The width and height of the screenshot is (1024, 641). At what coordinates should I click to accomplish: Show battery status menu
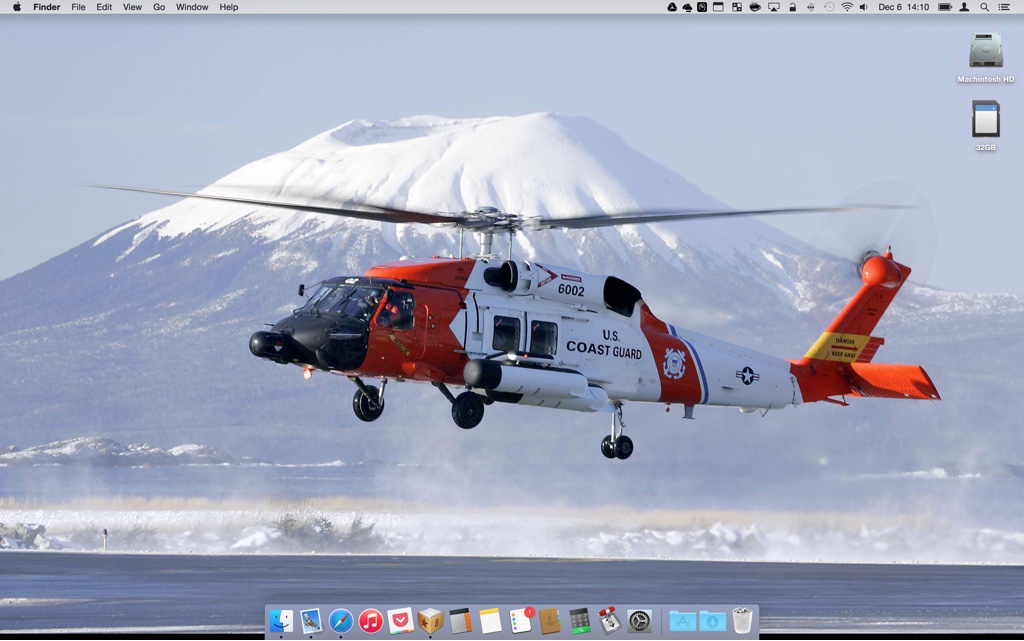[945, 7]
